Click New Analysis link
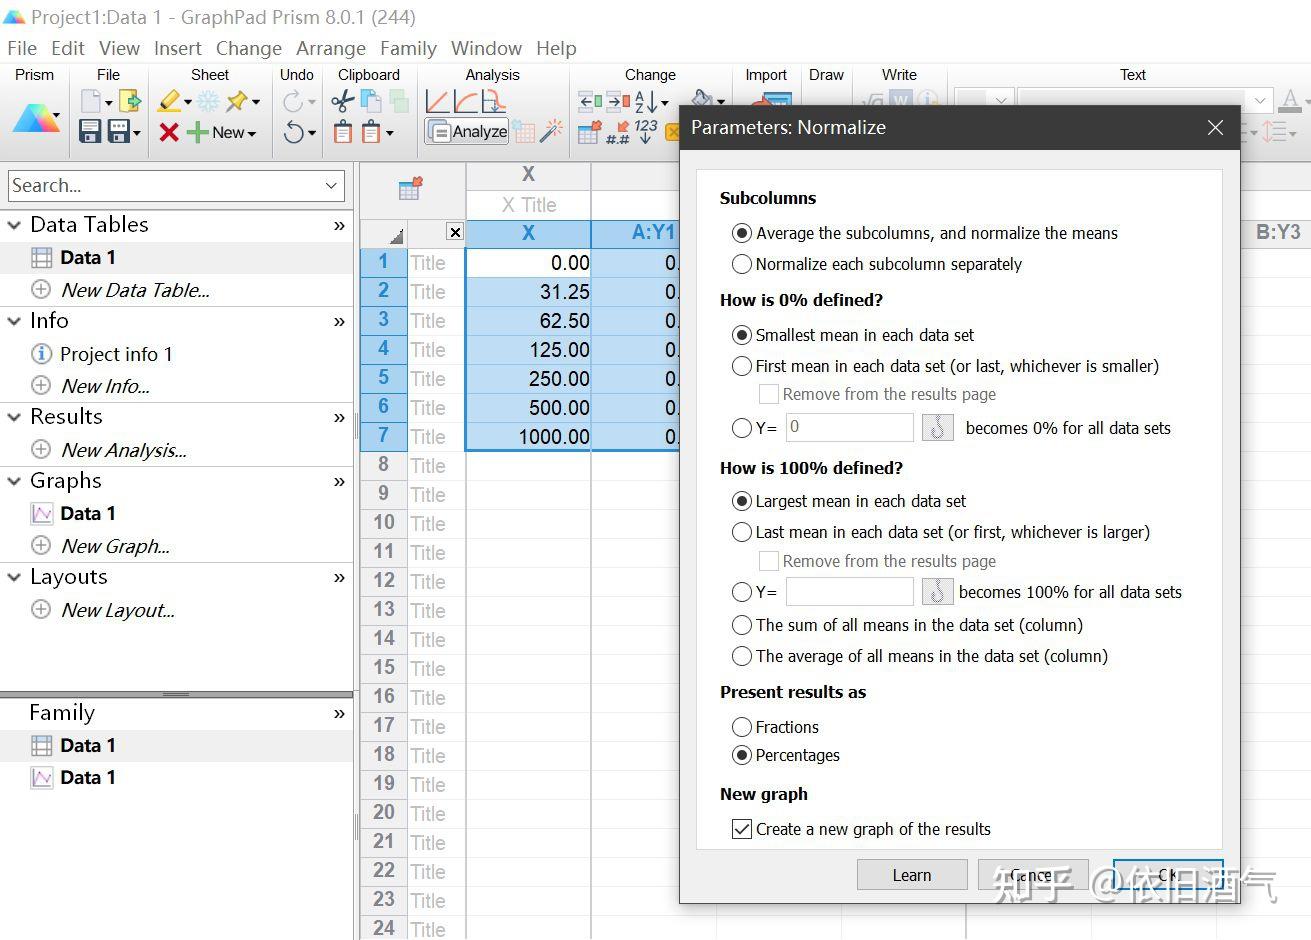1311x940 pixels. 123,450
